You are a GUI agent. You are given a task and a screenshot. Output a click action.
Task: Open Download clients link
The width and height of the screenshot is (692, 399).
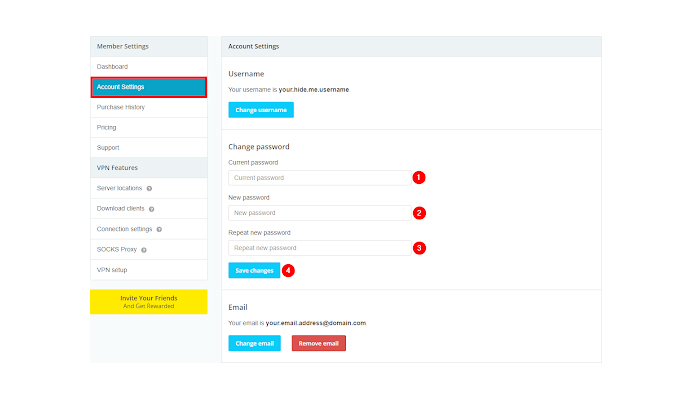click(120, 208)
